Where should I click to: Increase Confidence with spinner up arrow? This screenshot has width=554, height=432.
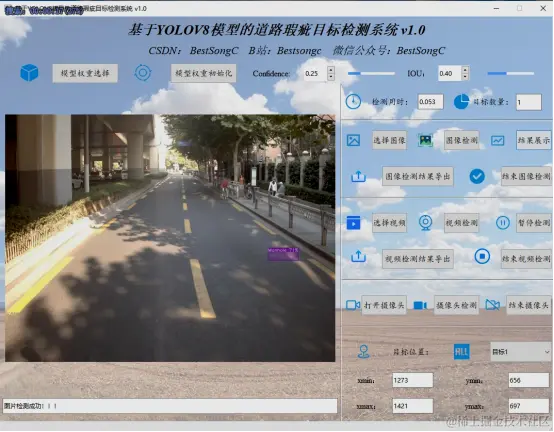[331, 70]
